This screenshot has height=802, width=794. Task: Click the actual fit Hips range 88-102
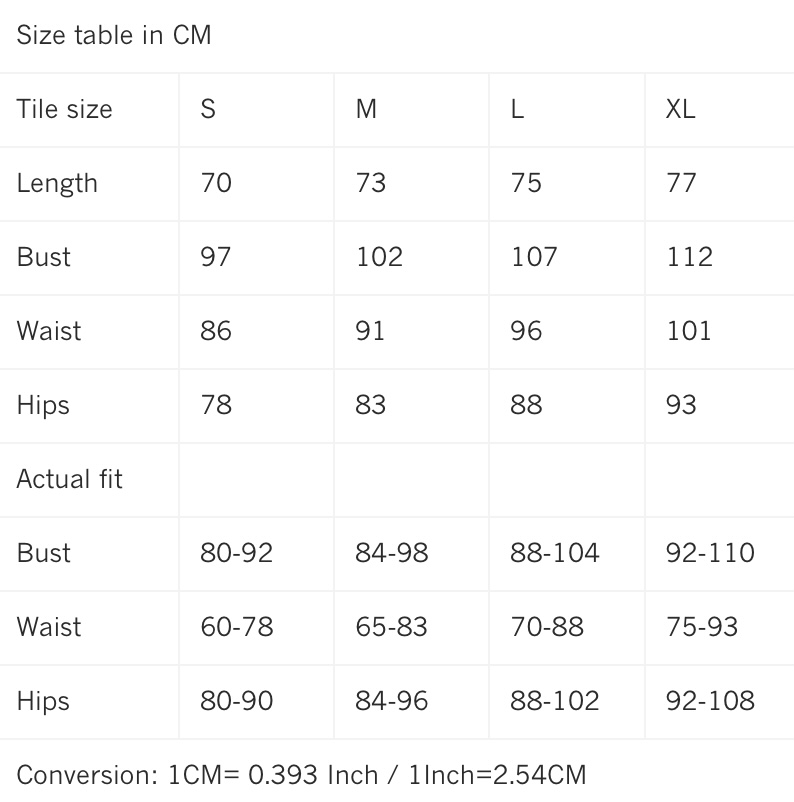(x=554, y=701)
